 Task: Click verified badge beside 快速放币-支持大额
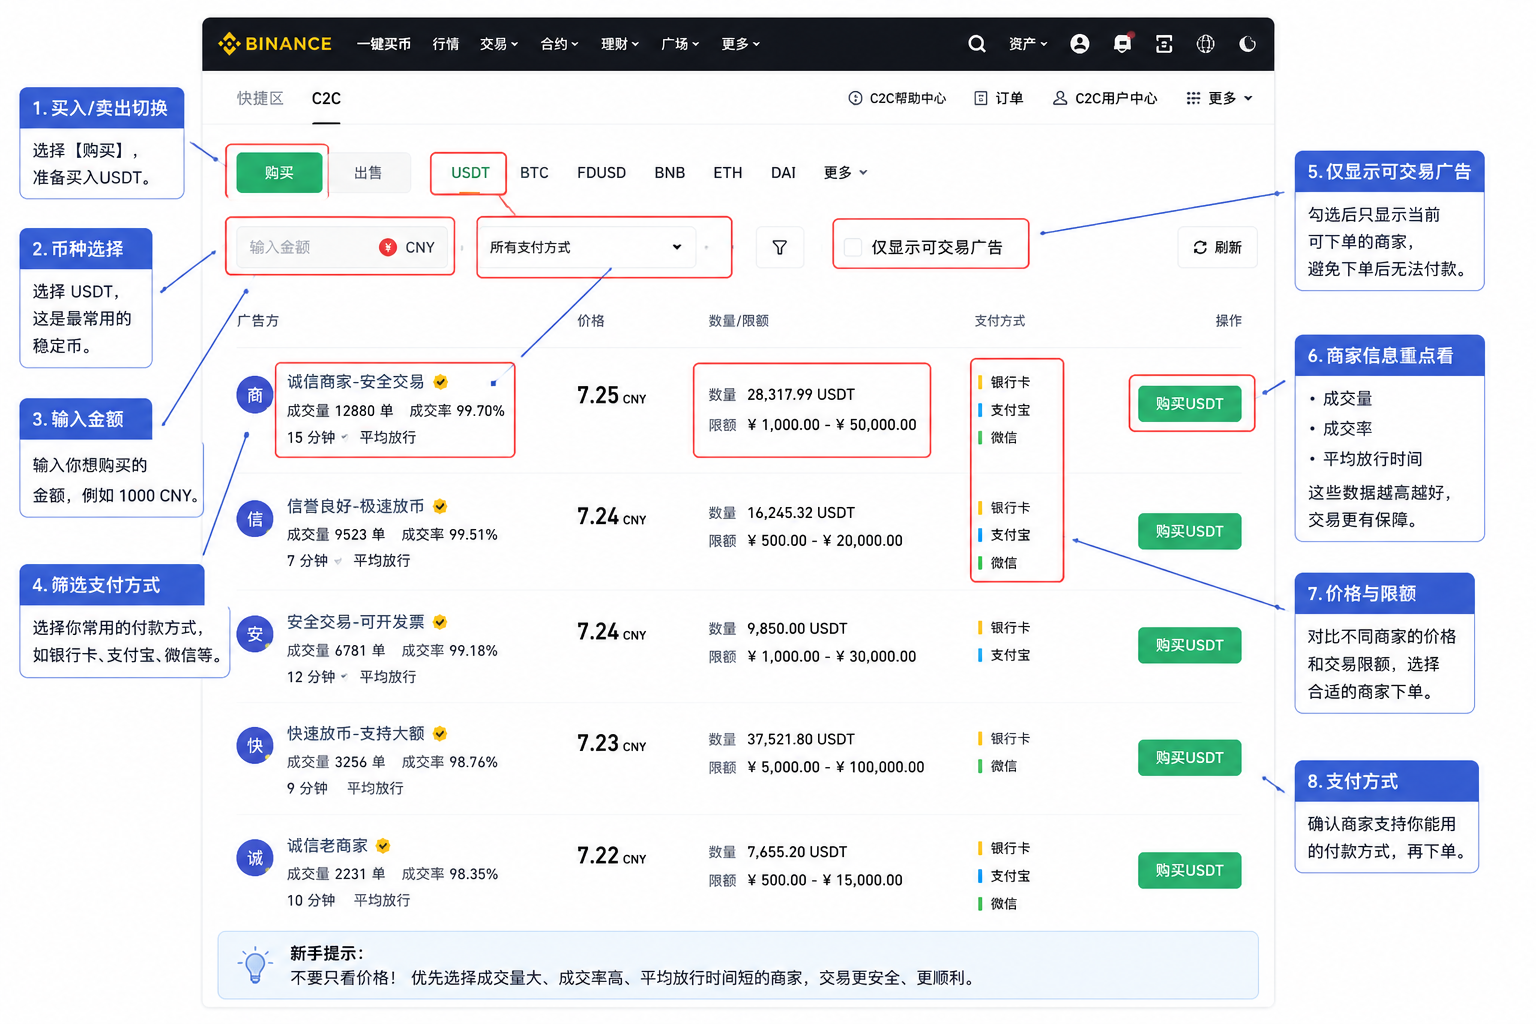(440, 734)
